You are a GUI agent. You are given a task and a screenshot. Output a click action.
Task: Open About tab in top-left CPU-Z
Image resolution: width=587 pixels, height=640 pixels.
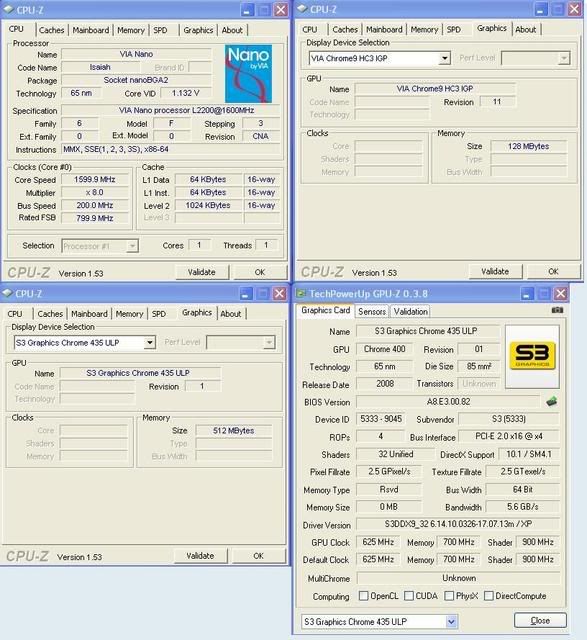point(232,30)
